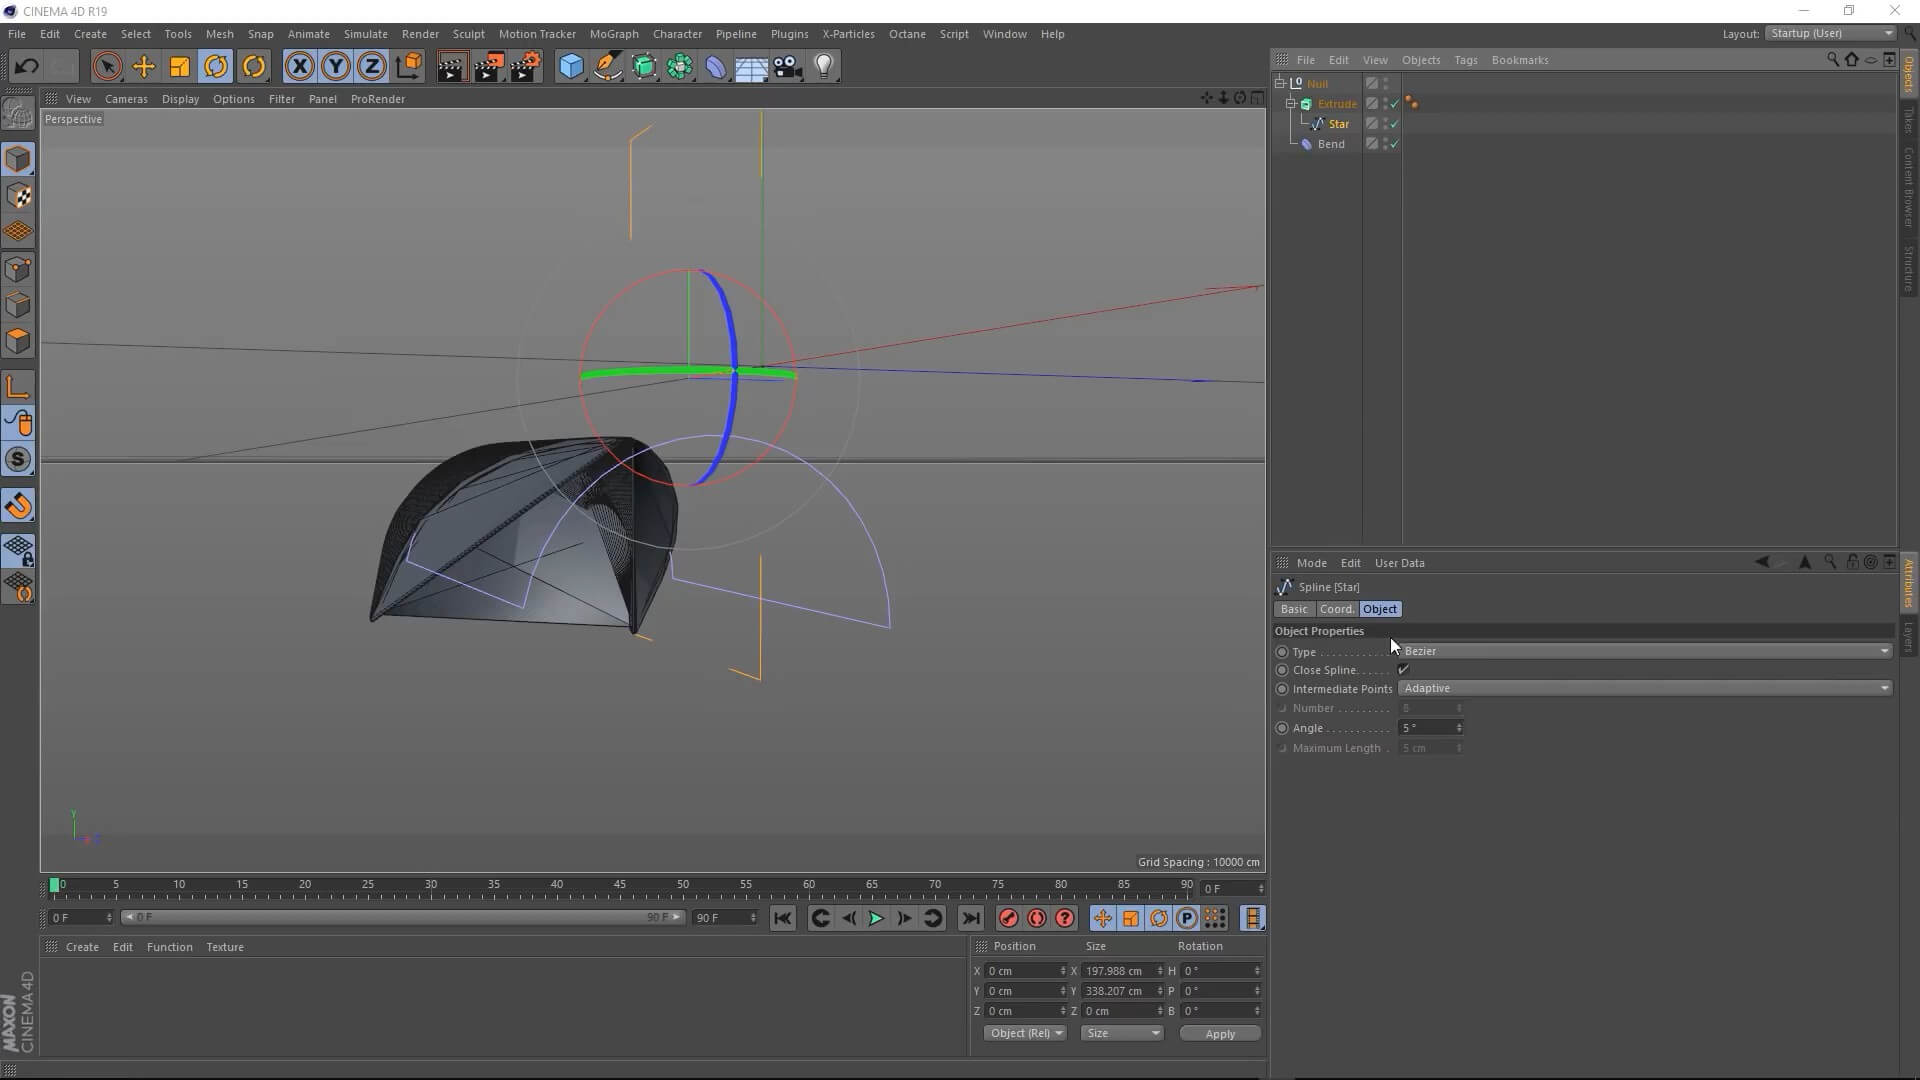This screenshot has height=1080, width=1920.
Task: Click the Angle value field
Action: pyautogui.click(x=1427, y=728)
